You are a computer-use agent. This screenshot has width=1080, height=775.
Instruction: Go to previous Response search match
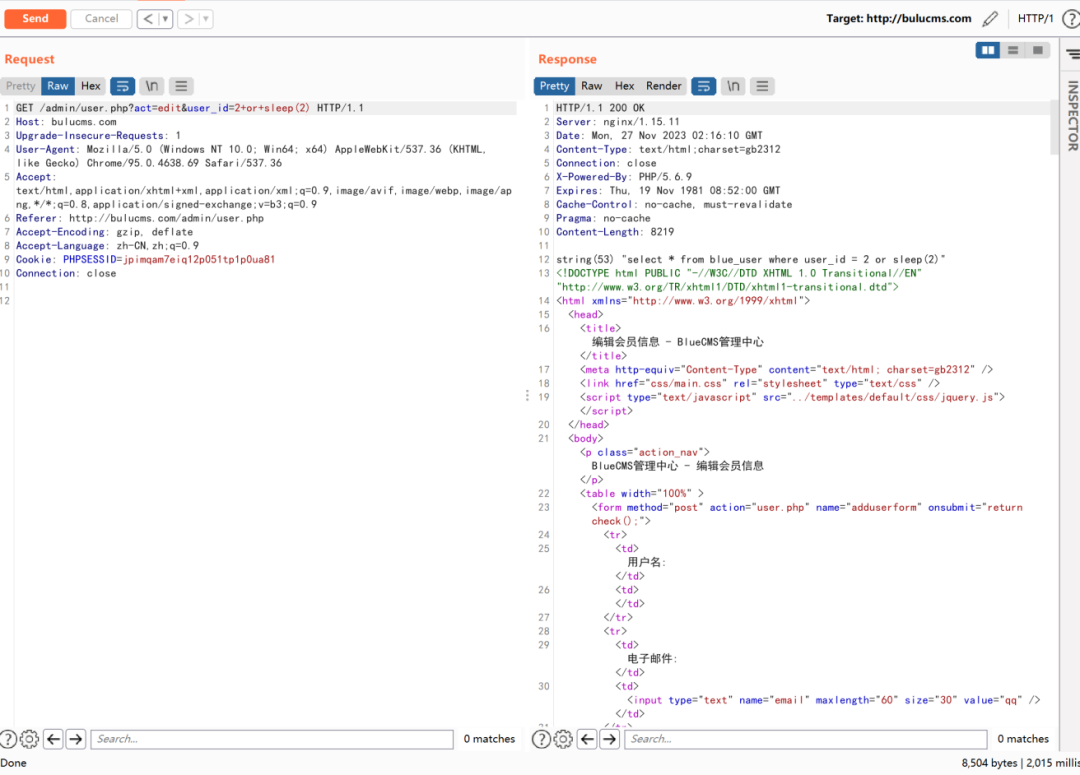(588, 739)
